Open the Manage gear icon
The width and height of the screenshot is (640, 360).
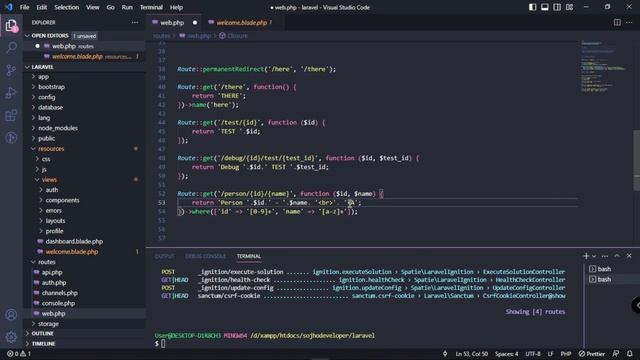[x=11, y=336]
